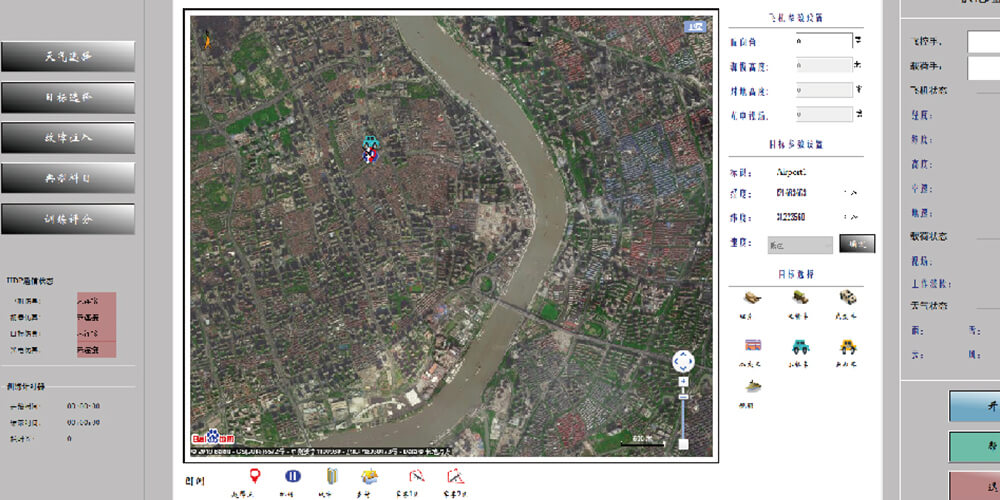Pick the teal car target icon
The height and width of the screenshot is (500, 1000).
[x=801, y=346]
